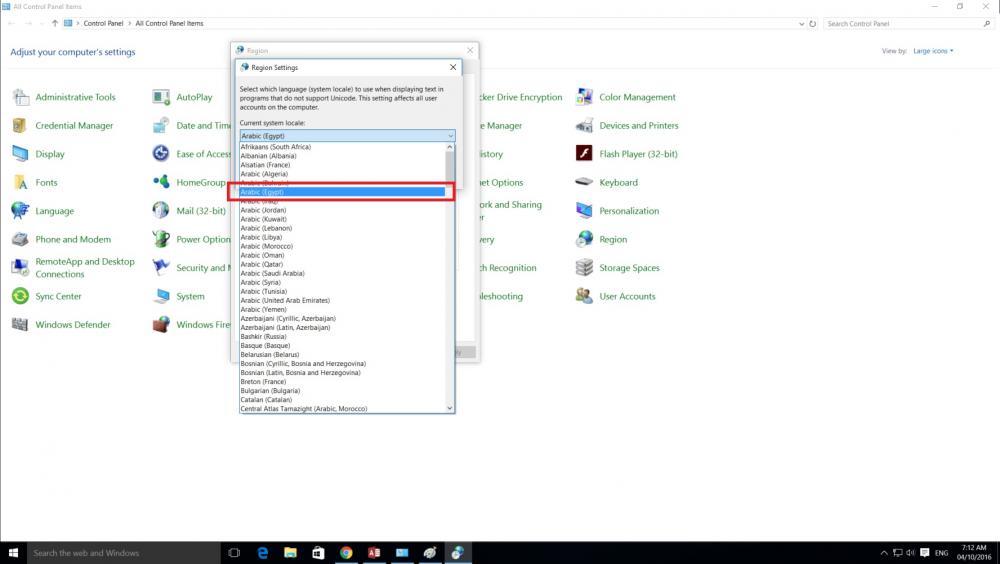Open Phone and Modem icon

pyautogui.click(x=20, y=239)
